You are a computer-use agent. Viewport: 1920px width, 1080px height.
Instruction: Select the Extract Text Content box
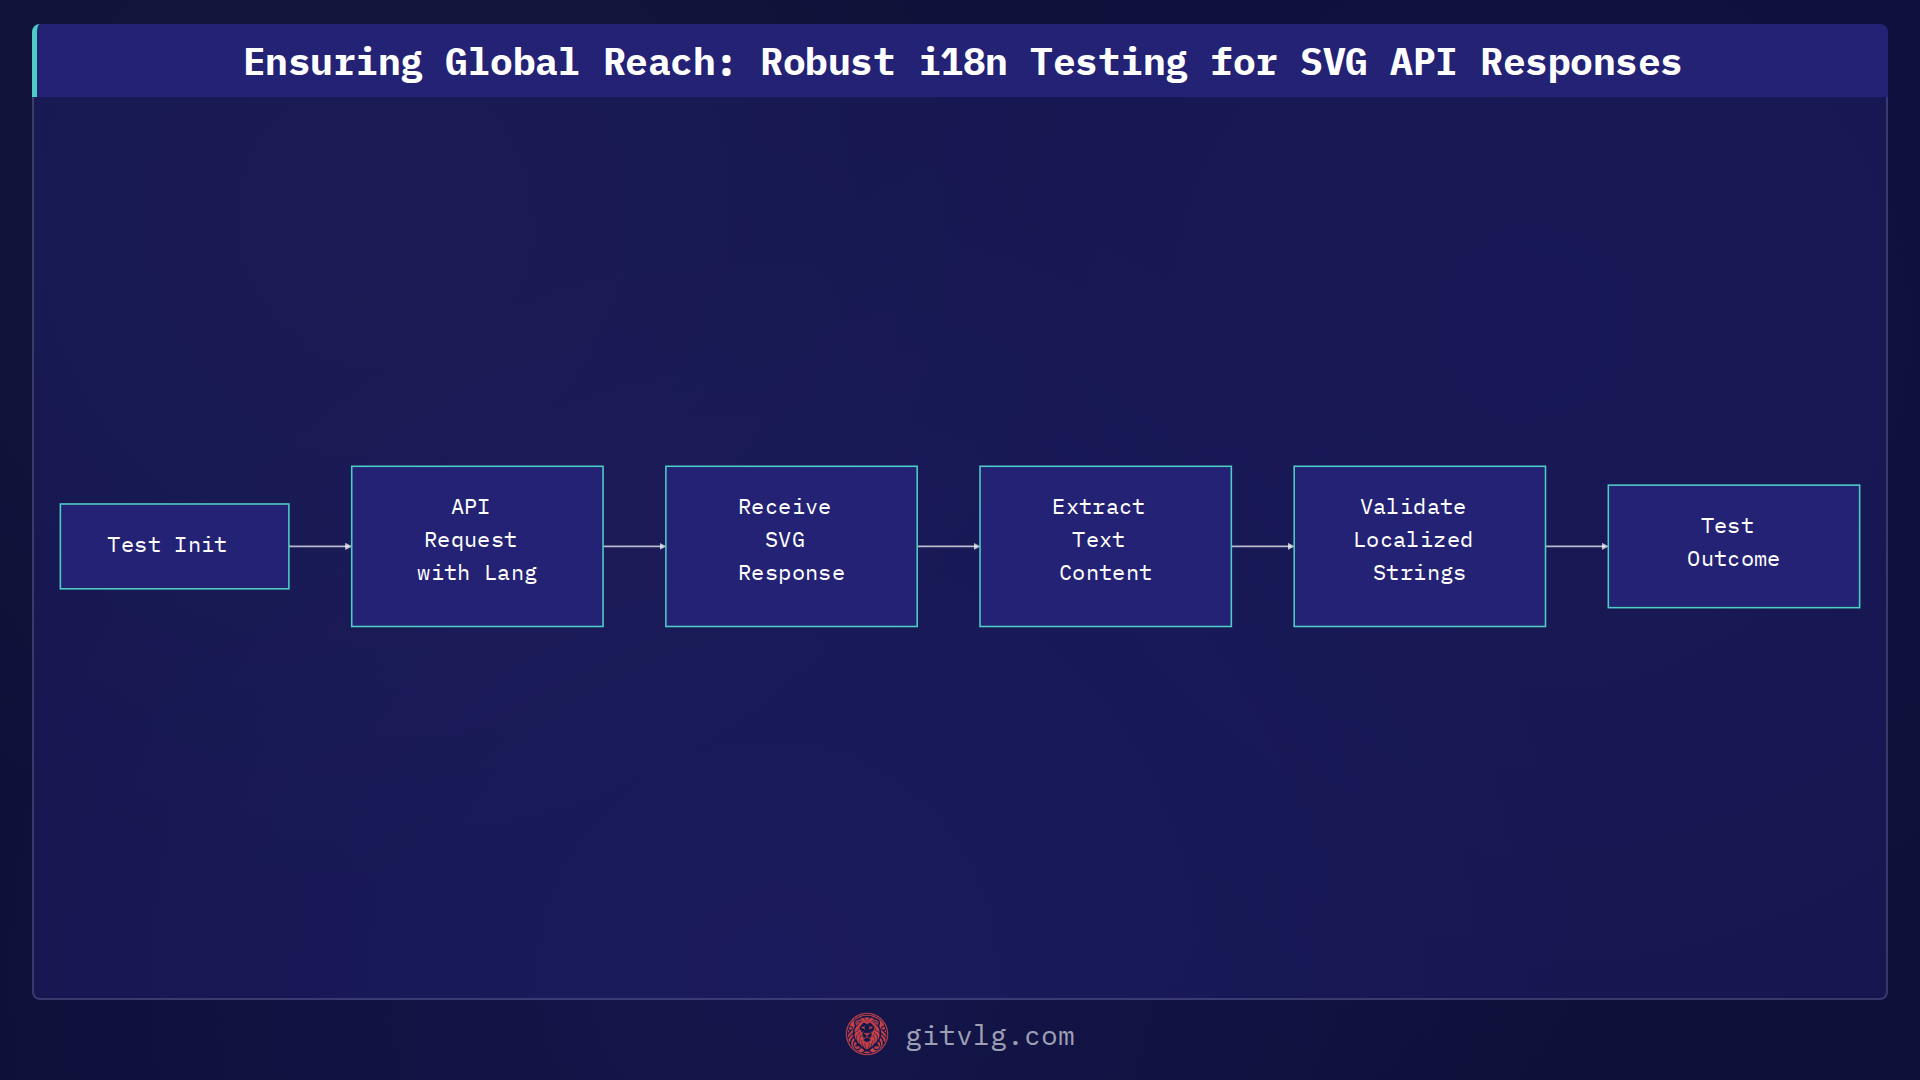(x=1105, y=546)
